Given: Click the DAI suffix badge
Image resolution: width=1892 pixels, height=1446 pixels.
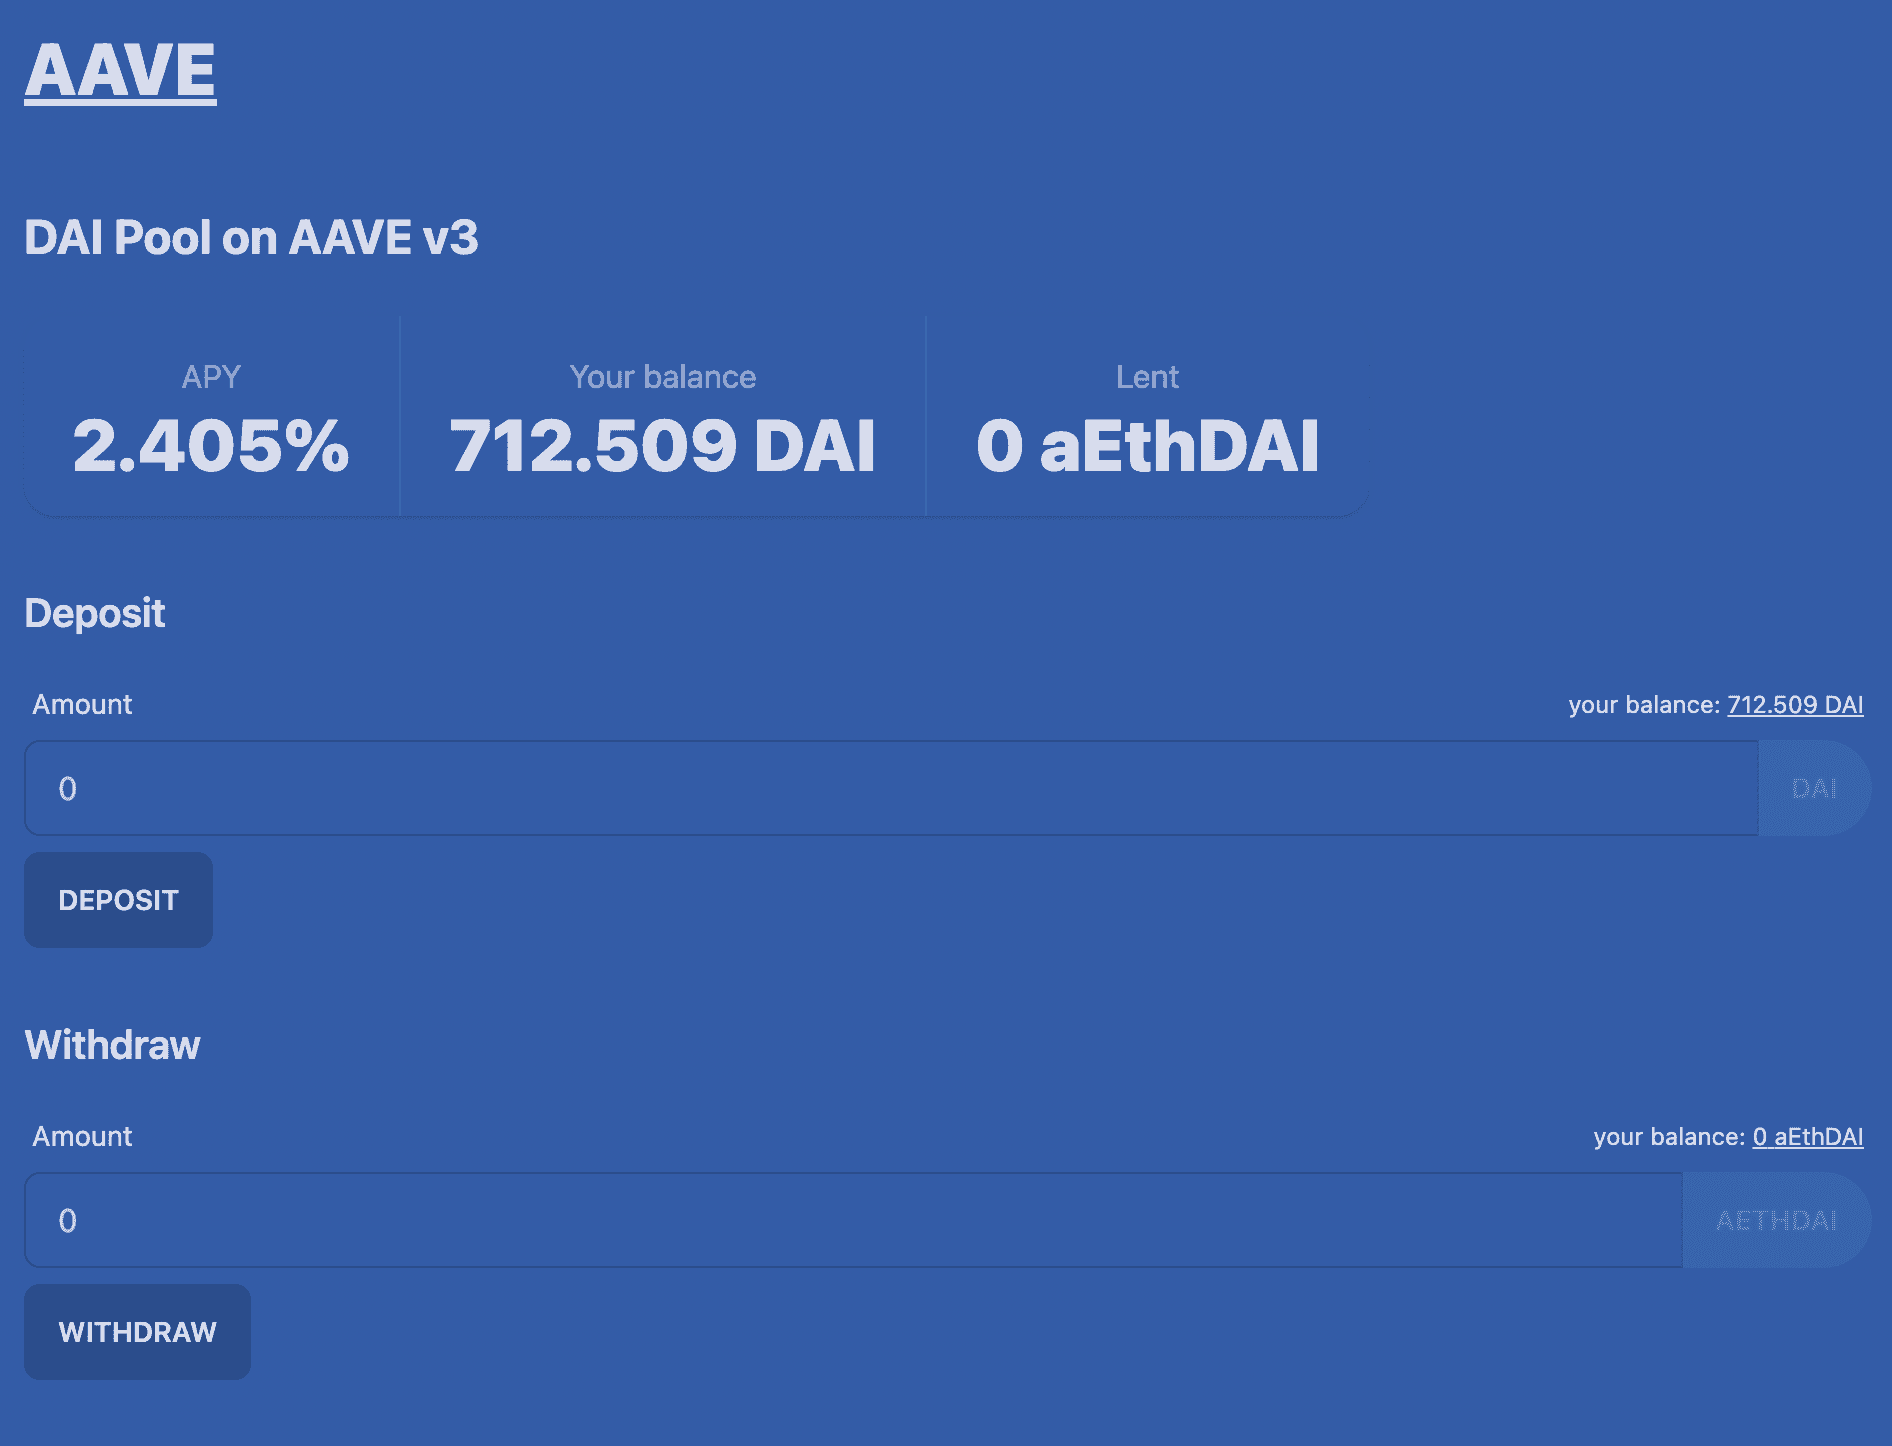Looking at the screenshot, I should pyautogui.click(x=1814, y=788).
